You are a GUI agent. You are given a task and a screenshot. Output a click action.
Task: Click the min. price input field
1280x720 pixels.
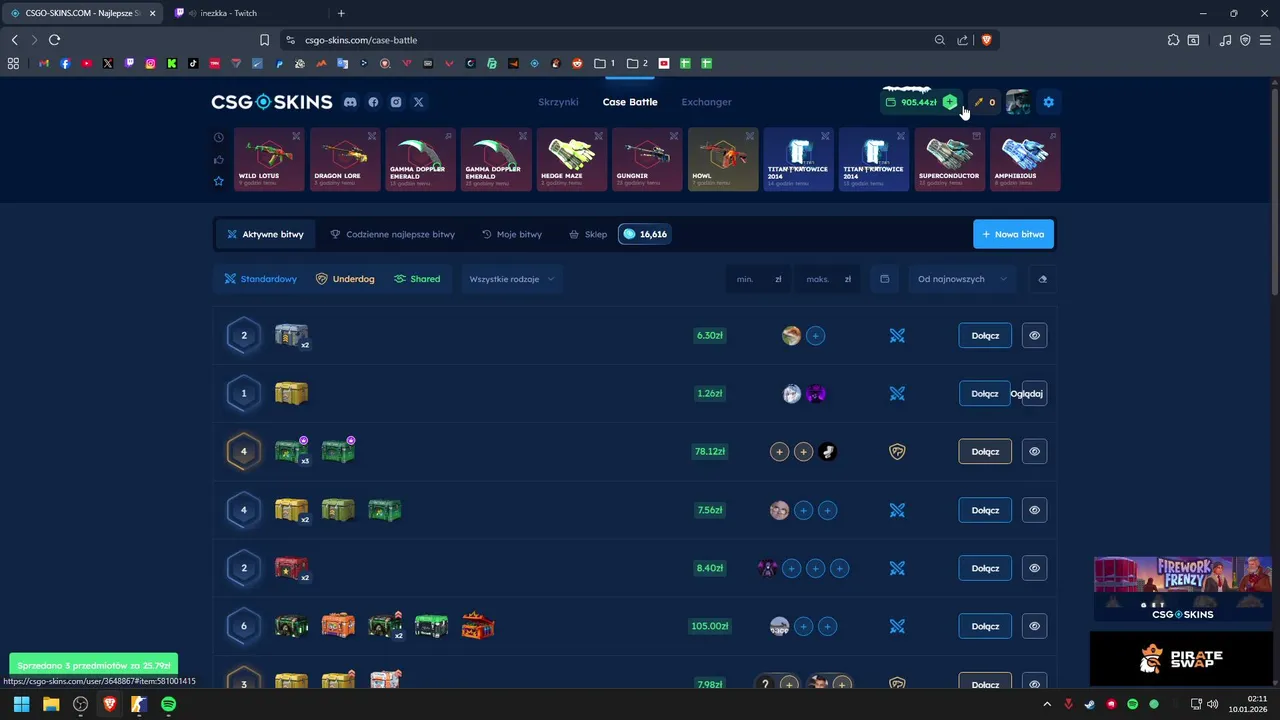(758, 279)
